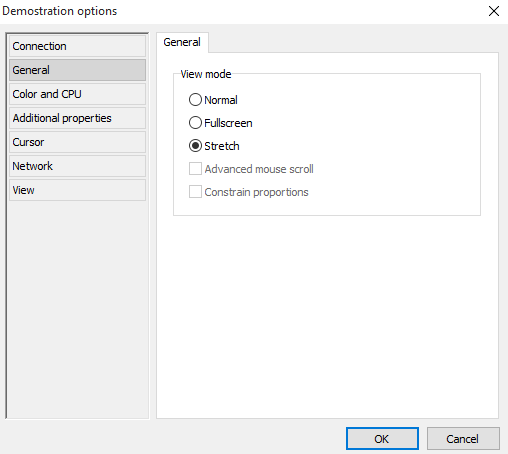
Task: Open the Connection category
Action: point(77,46)
